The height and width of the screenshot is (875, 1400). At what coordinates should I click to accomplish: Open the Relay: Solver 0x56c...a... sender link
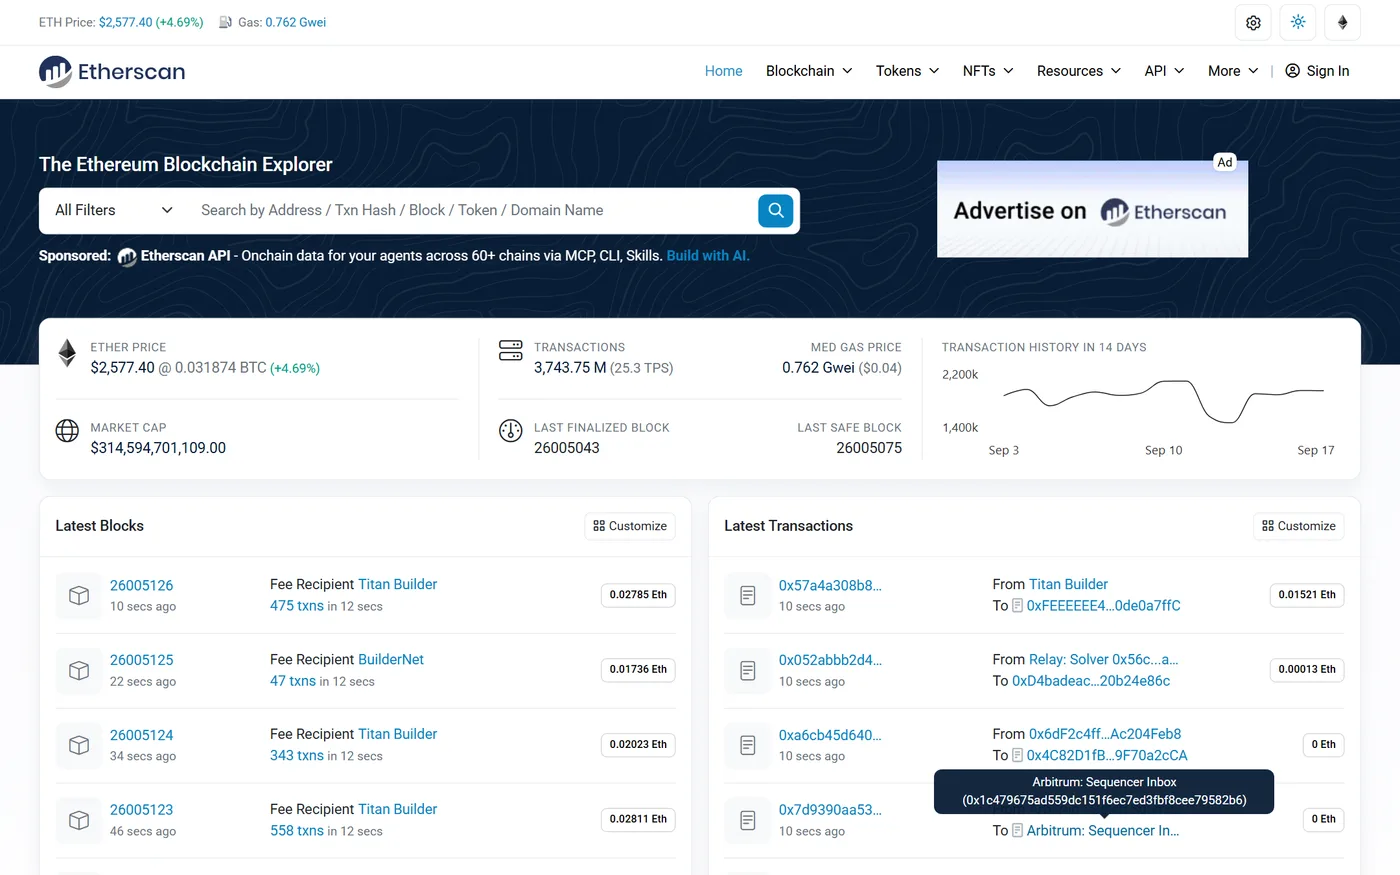point(1104,660)
